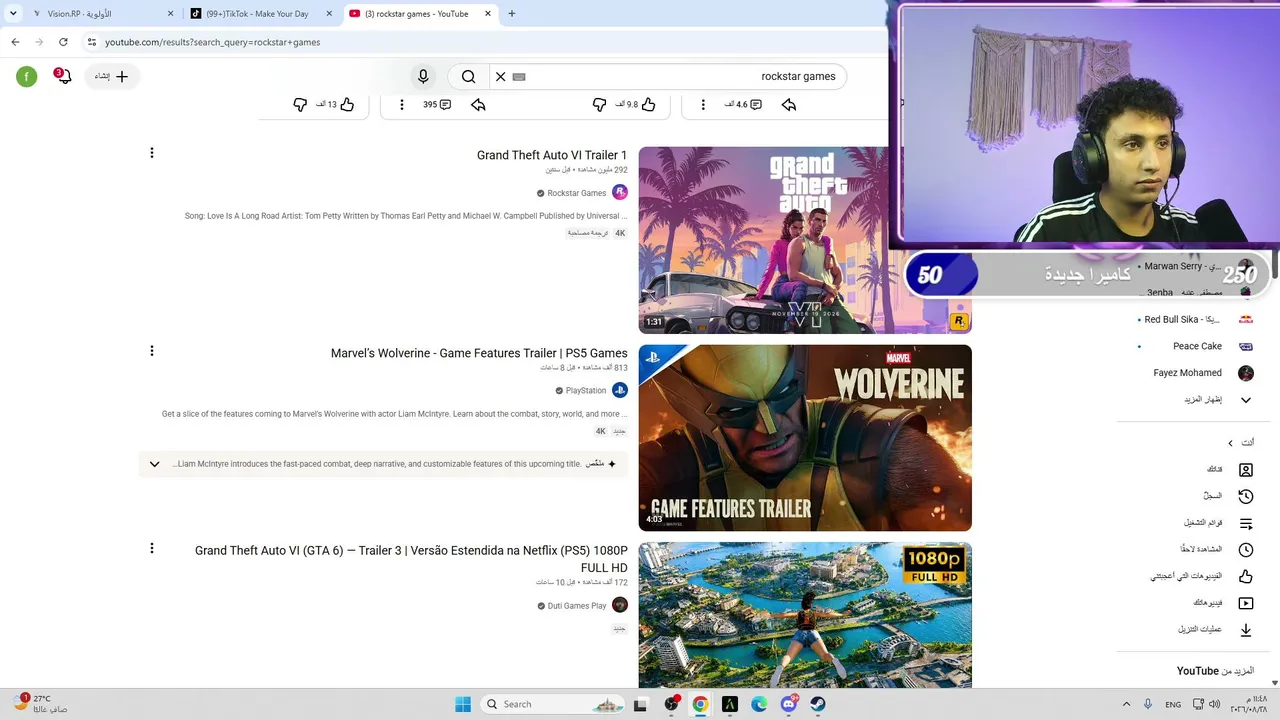Clear the rockstar games search query
The image size is (1280, 720).
pyautogui.click(x=500, y=77)
